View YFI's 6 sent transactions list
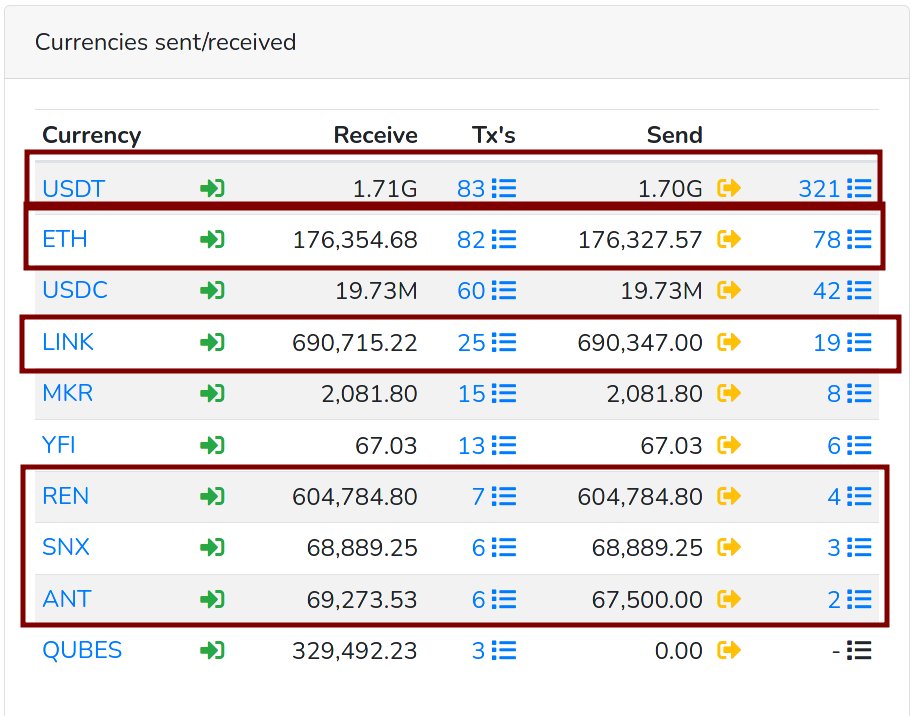Screen dimensions: 914x716 coord(850,445)
